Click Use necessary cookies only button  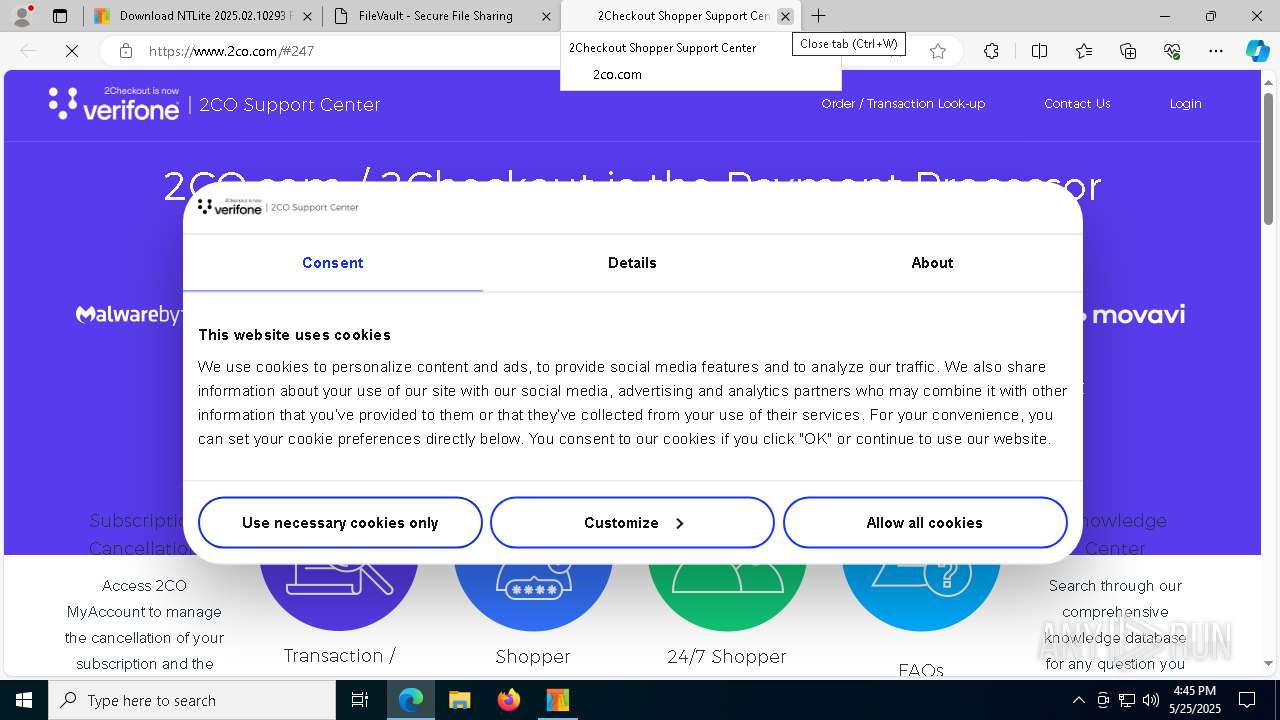(x=340, y=523)
